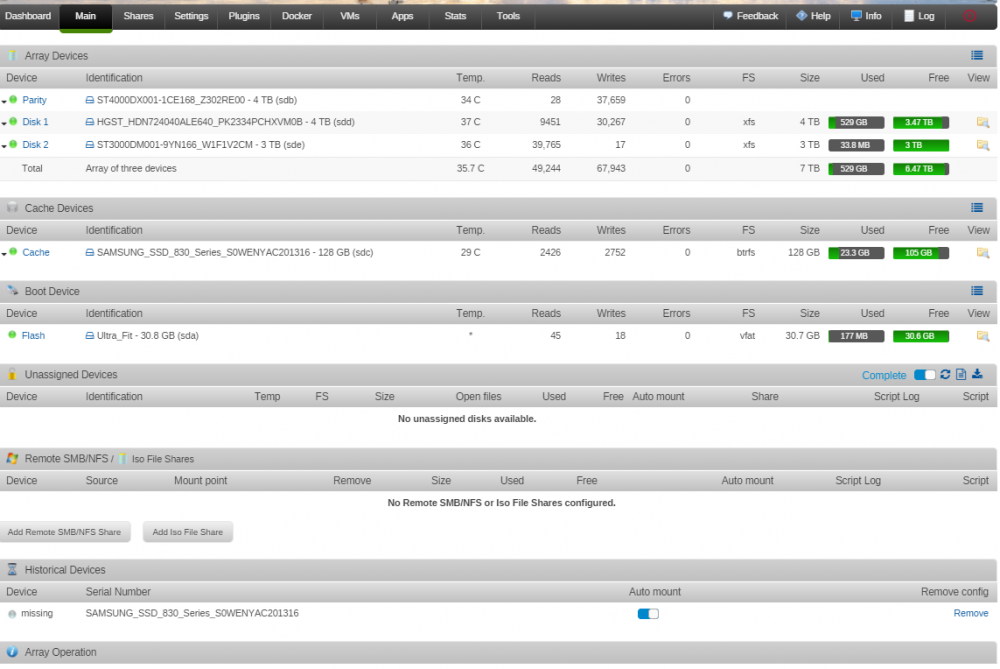
Task: Open the system Log
Action: pyautogui.click(x=919, y=16)
